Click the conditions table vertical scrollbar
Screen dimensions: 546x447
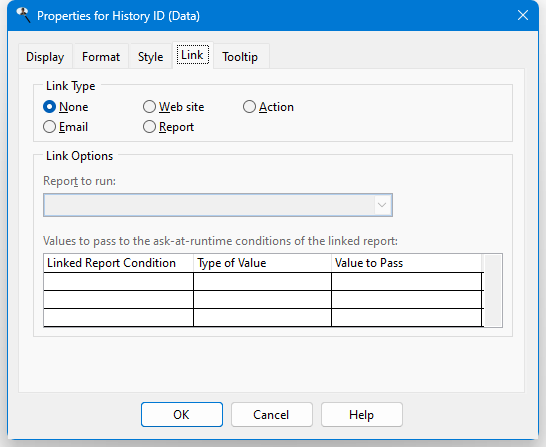(x=493, y=290)
